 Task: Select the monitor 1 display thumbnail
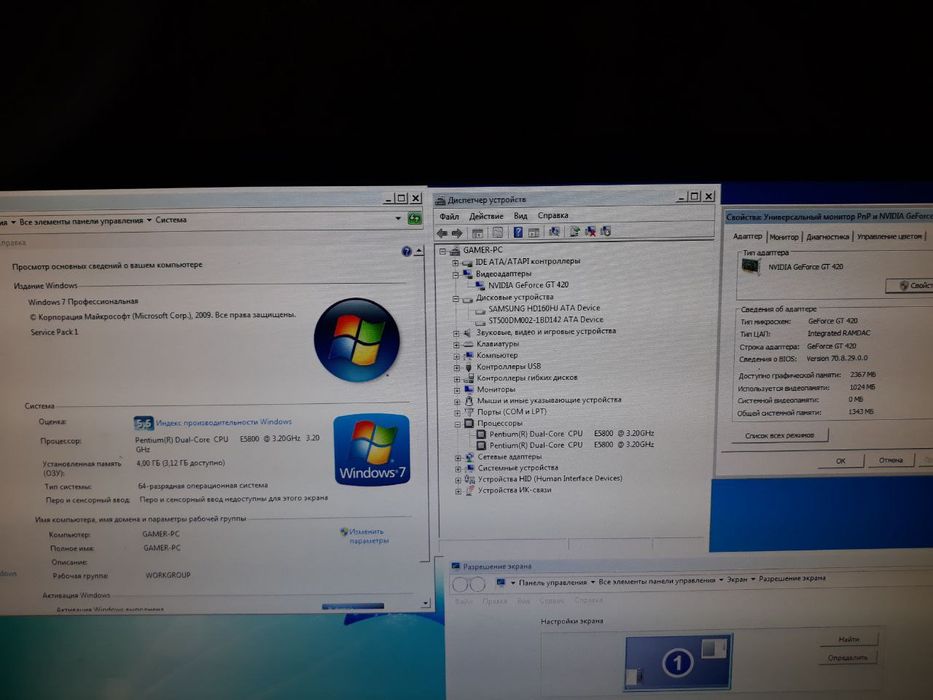tap(678, 662)
